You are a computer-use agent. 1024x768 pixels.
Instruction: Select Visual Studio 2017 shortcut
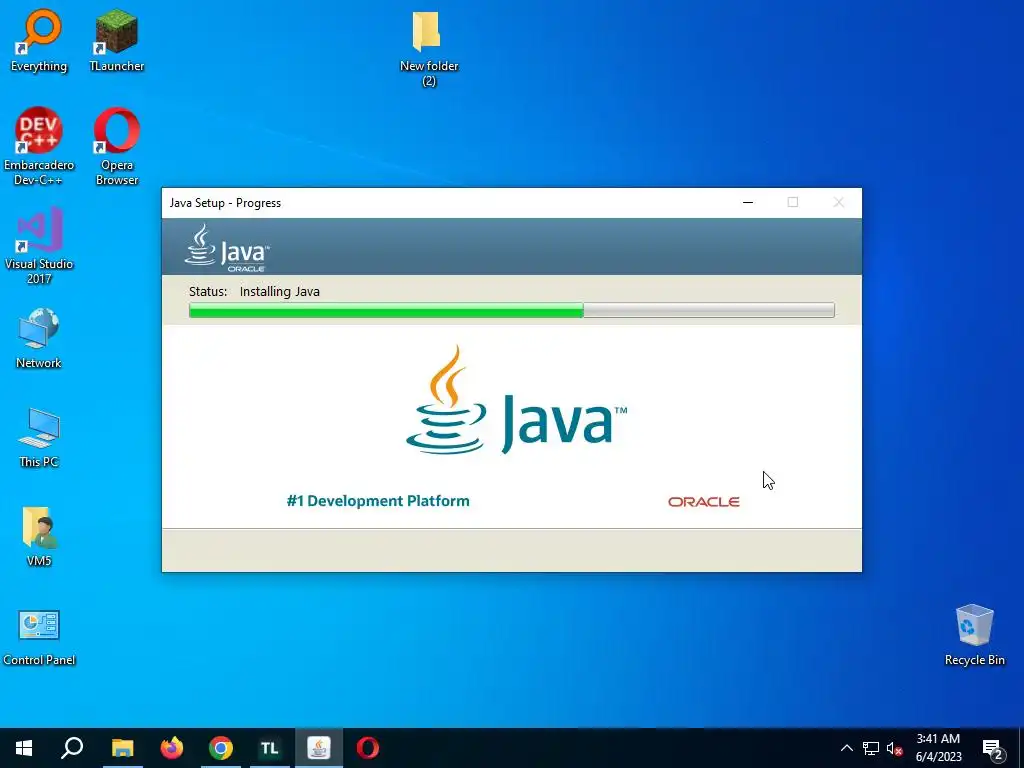(x=39, y=245)
